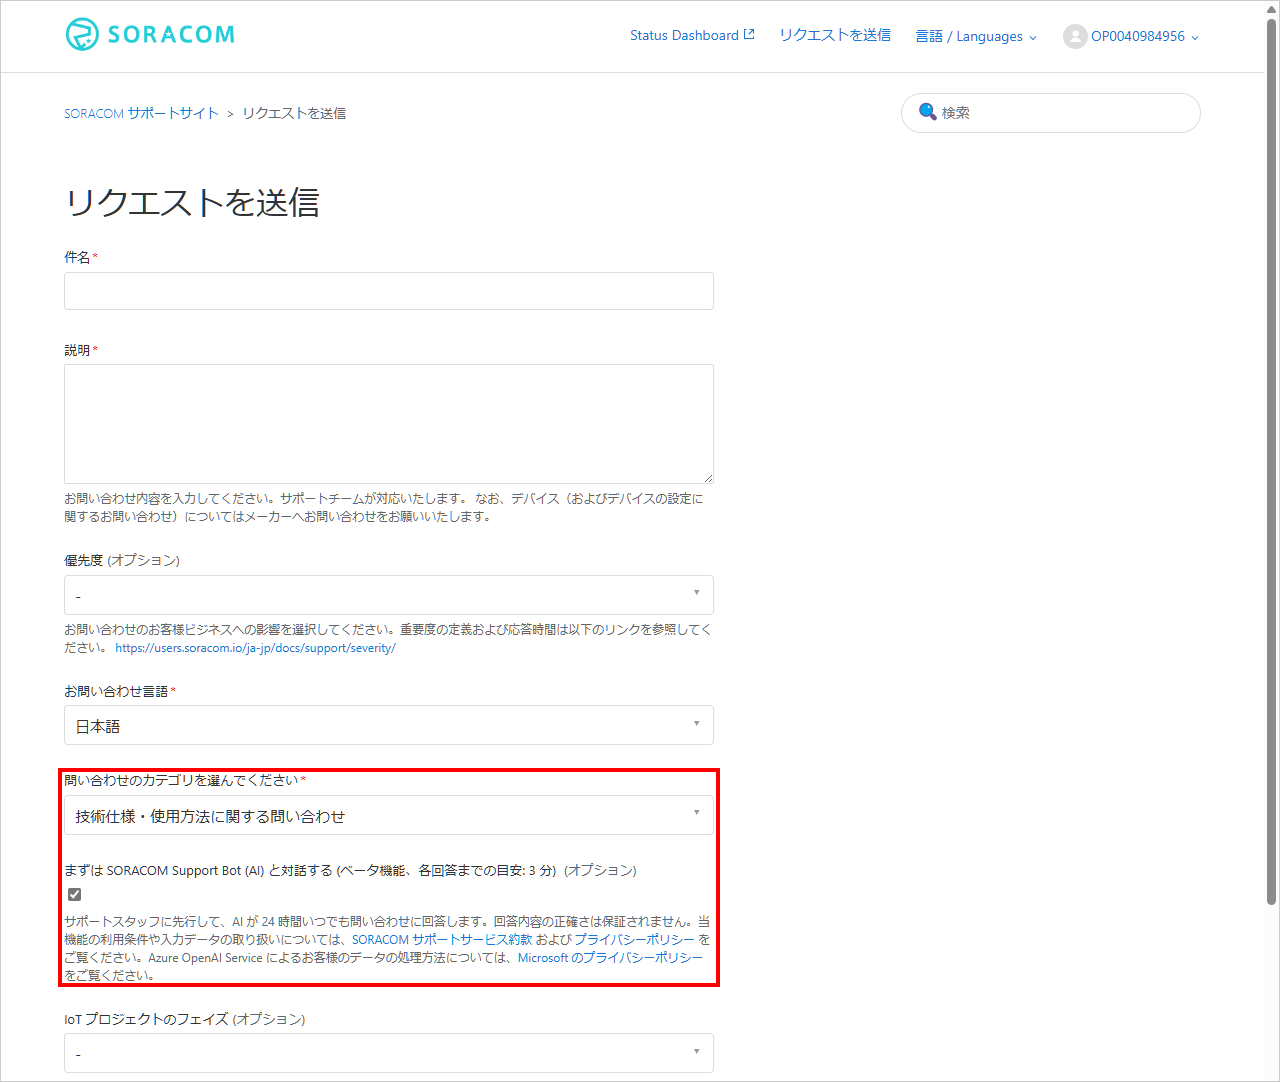Open the severity documentation URL link
1280x1082 pixels.
256,647
